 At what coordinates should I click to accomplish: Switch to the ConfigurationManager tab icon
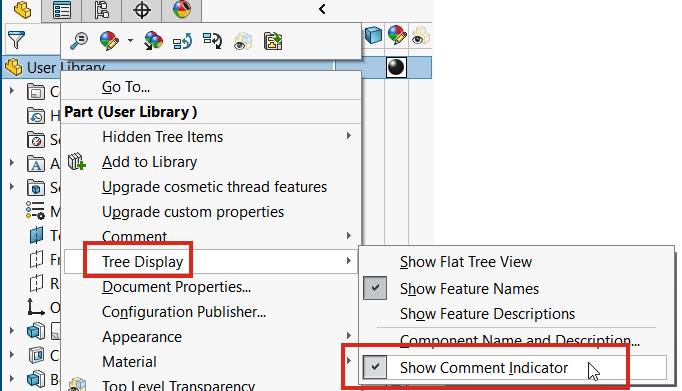(101, 10)
